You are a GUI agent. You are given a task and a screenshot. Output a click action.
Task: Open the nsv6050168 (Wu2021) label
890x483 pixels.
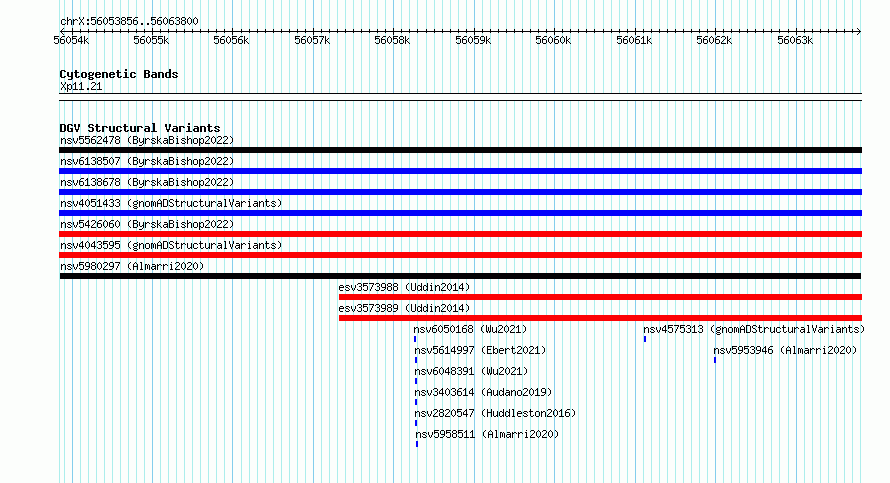point(470,330)
